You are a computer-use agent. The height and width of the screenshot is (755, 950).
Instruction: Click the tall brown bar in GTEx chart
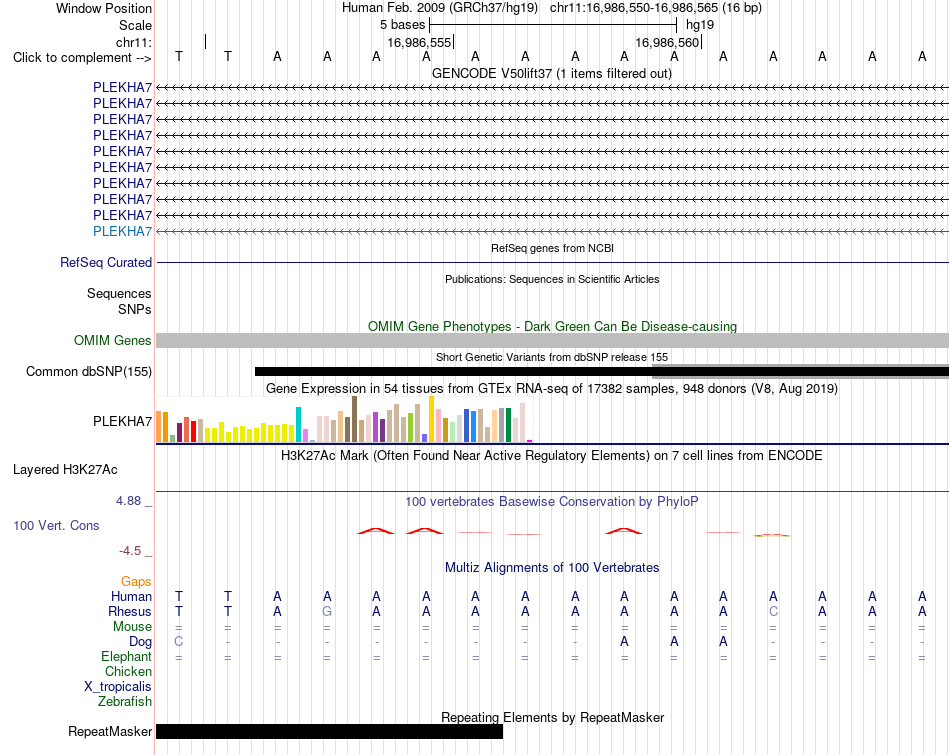pos(354,419)
